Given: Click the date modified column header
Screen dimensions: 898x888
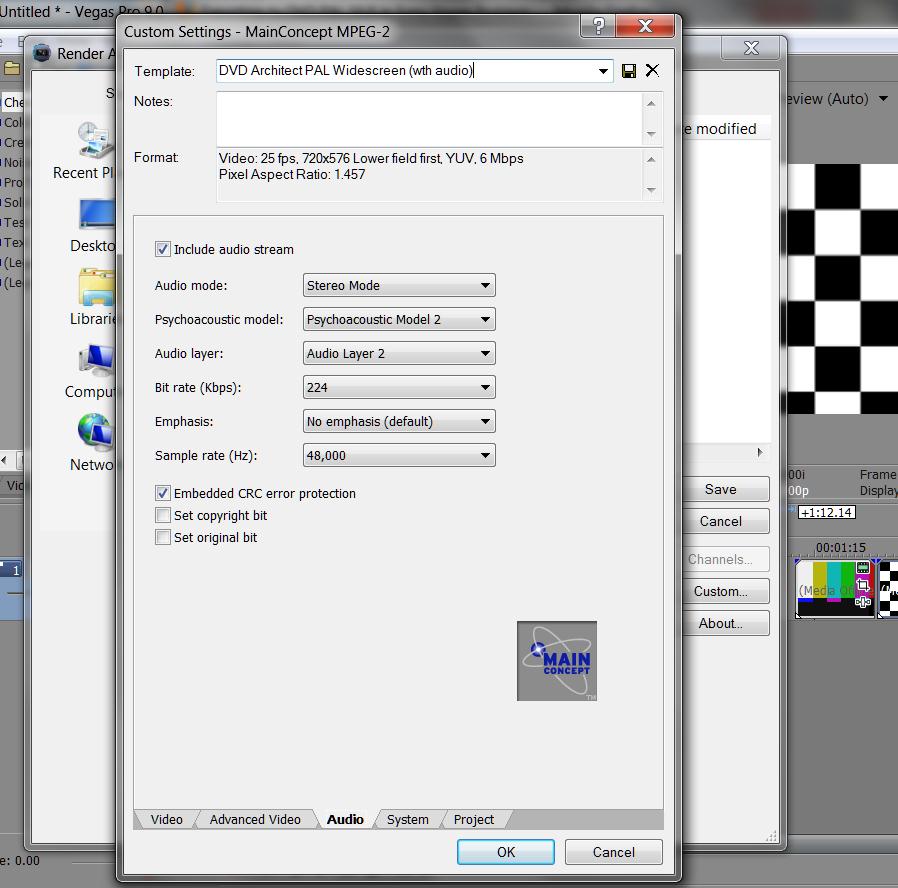Looking at the screenshot, I should tap(726, 129).
